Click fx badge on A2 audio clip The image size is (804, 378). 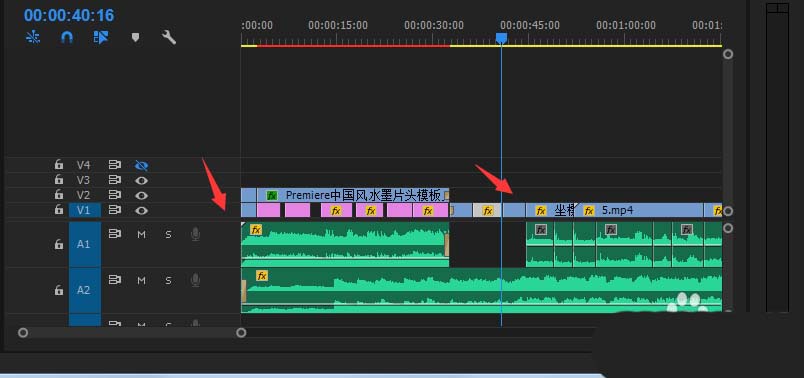click(x=262, y=276)
